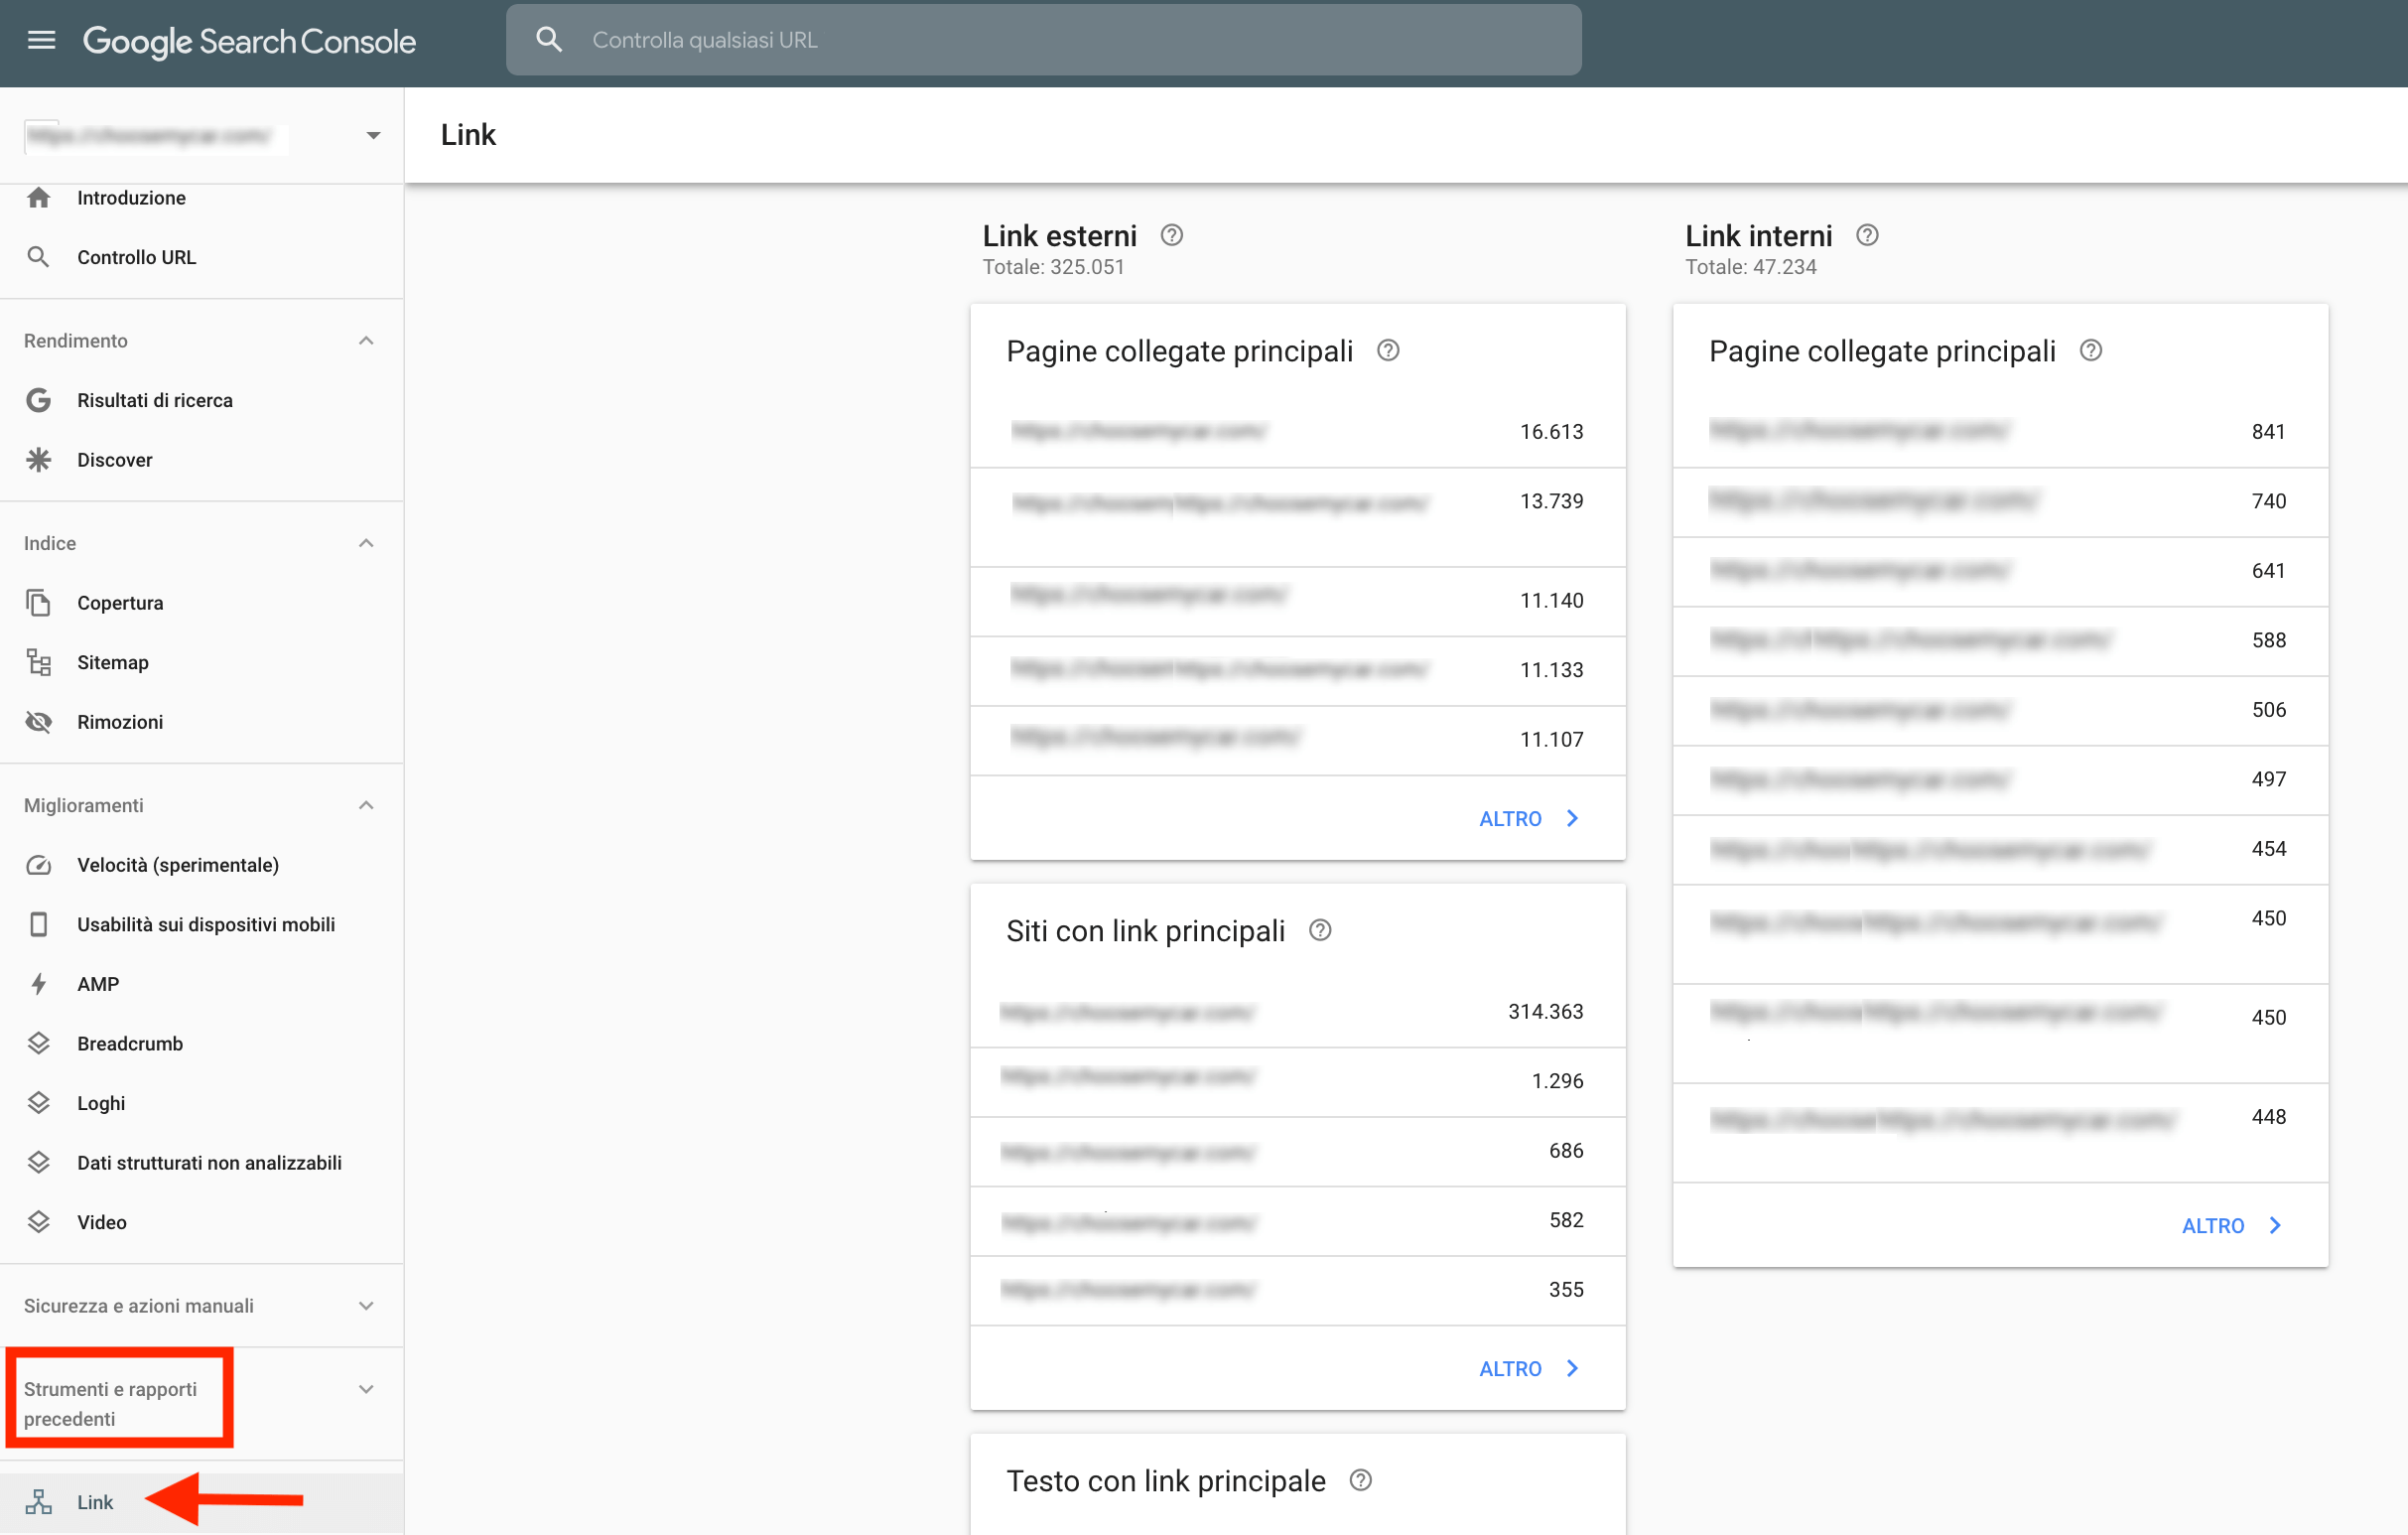
Task: Open internal page row with 641 links
Action: 2001,572
